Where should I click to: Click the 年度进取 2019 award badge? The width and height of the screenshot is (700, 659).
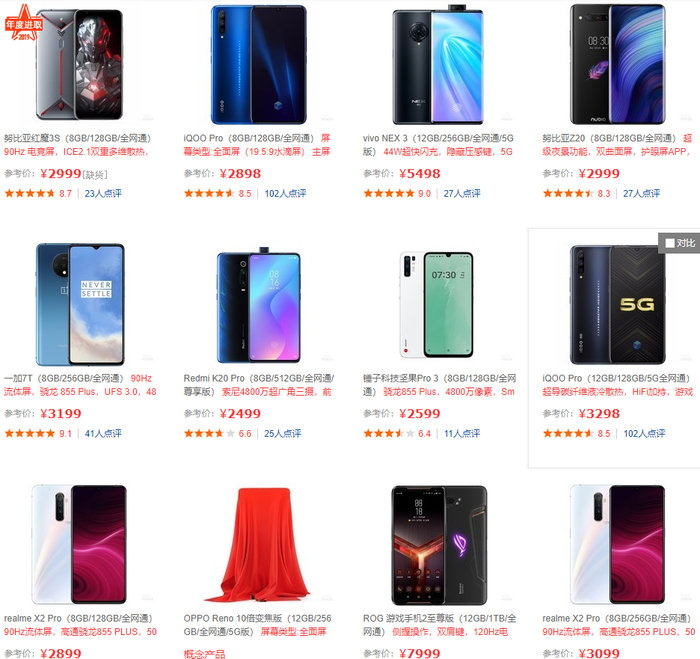23,22
